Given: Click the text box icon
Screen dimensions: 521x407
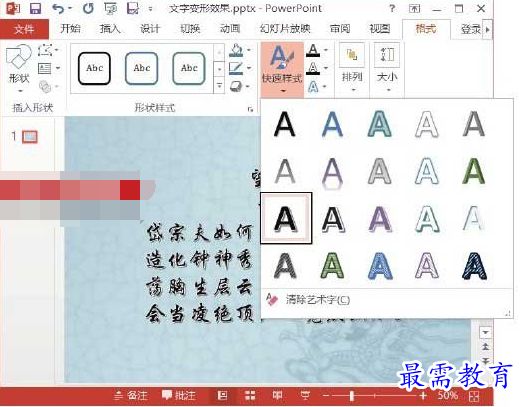Looking at the screenshot, I should click(45, 68).
